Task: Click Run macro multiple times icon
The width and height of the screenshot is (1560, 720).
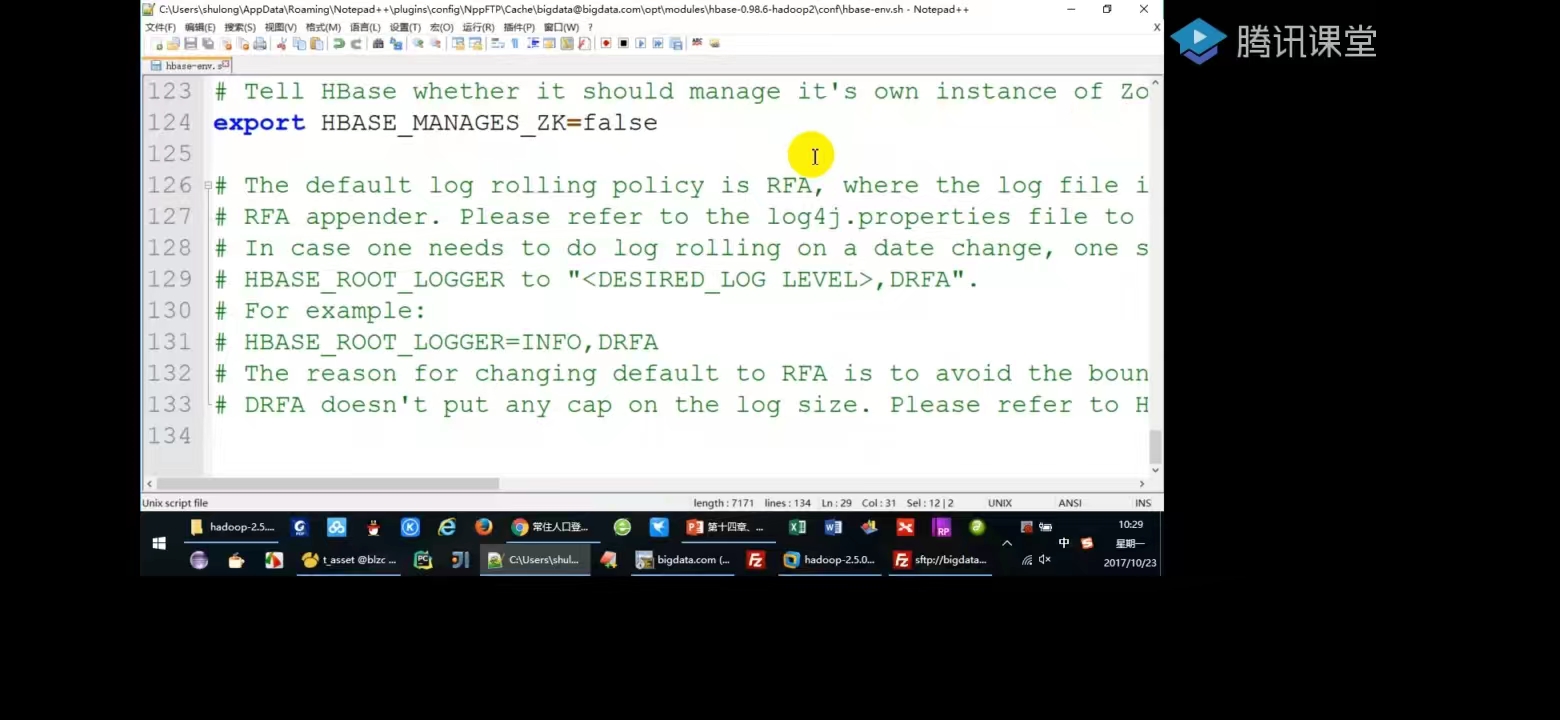Action: (657, 43)
